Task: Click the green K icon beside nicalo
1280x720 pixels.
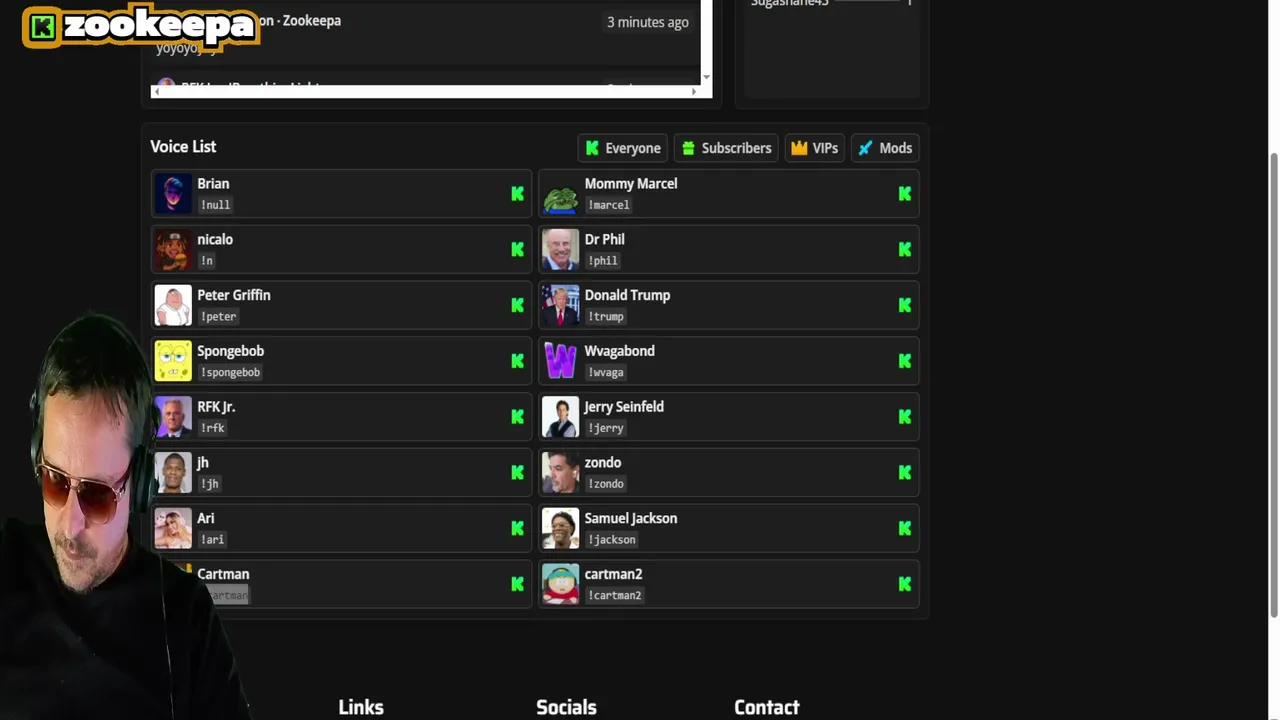Action: point(517,250)
